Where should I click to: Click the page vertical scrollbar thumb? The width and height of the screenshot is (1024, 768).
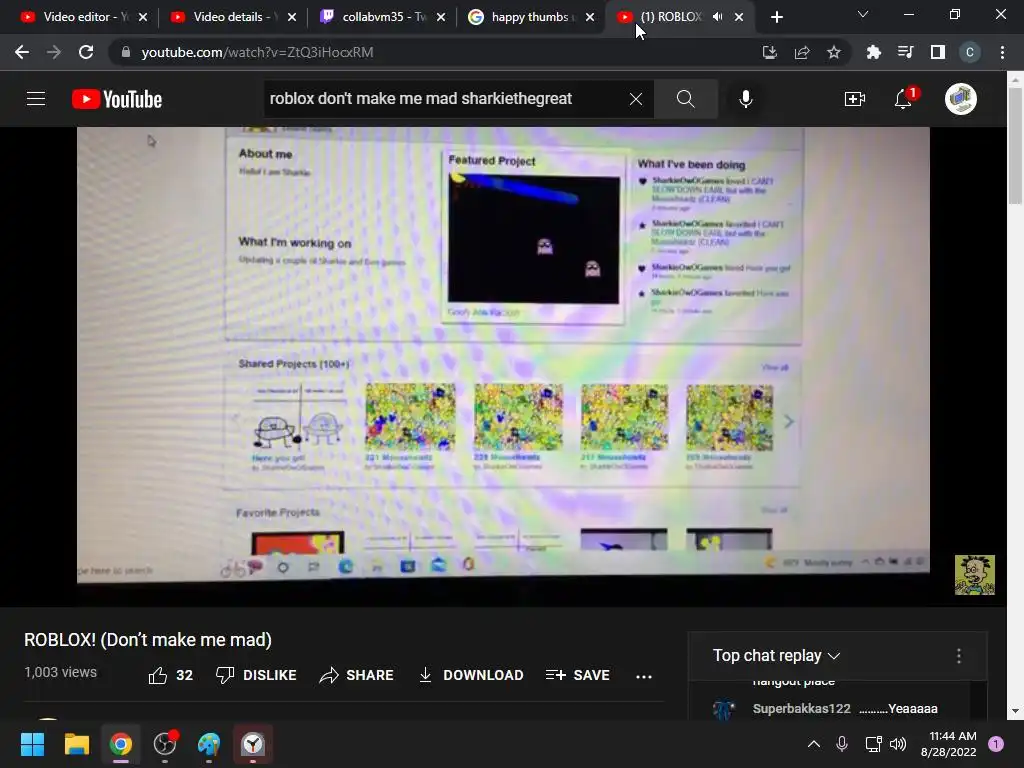click(1015, 147)
